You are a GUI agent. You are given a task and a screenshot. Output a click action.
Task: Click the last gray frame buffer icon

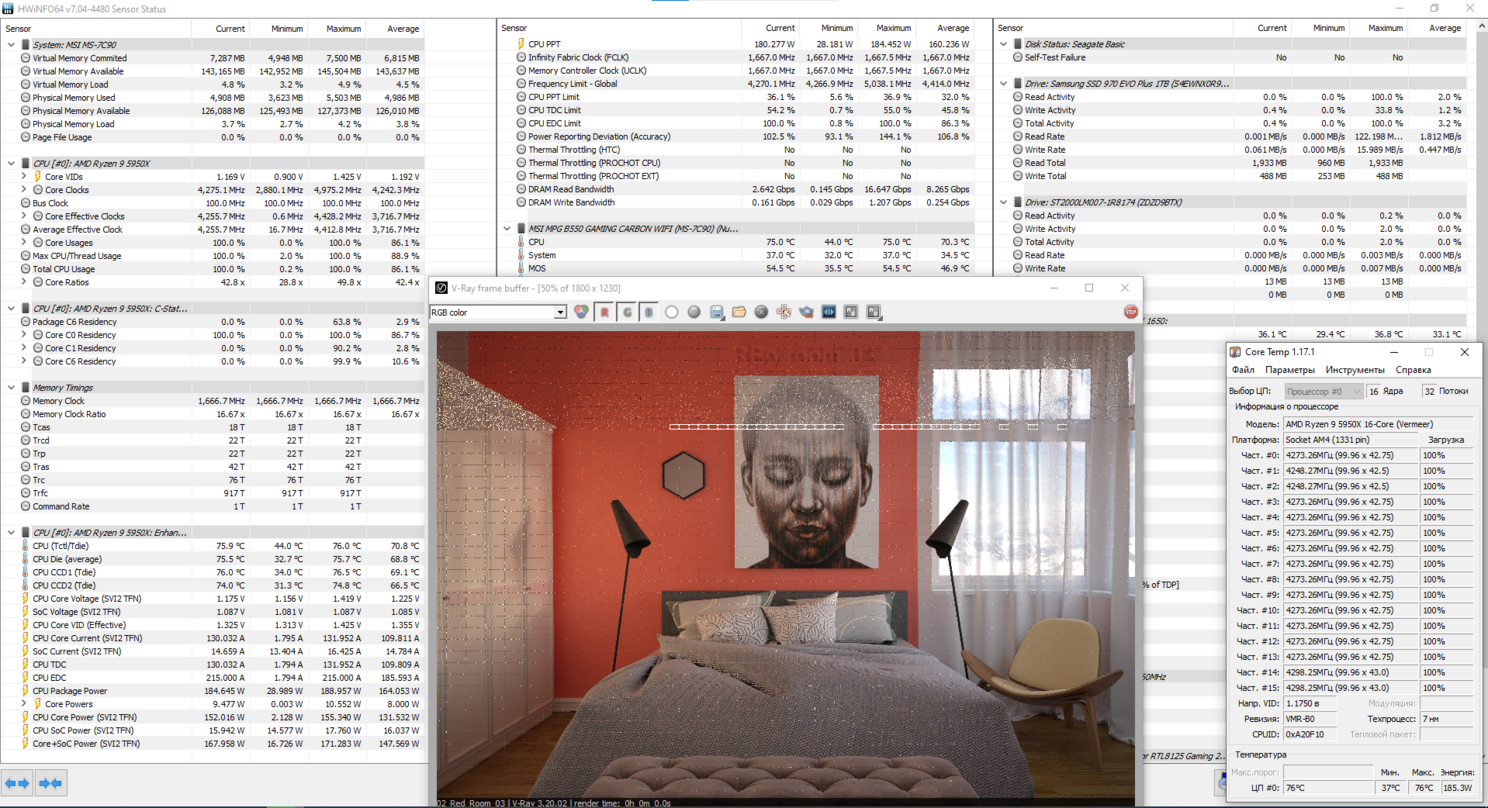pos(874,312)
